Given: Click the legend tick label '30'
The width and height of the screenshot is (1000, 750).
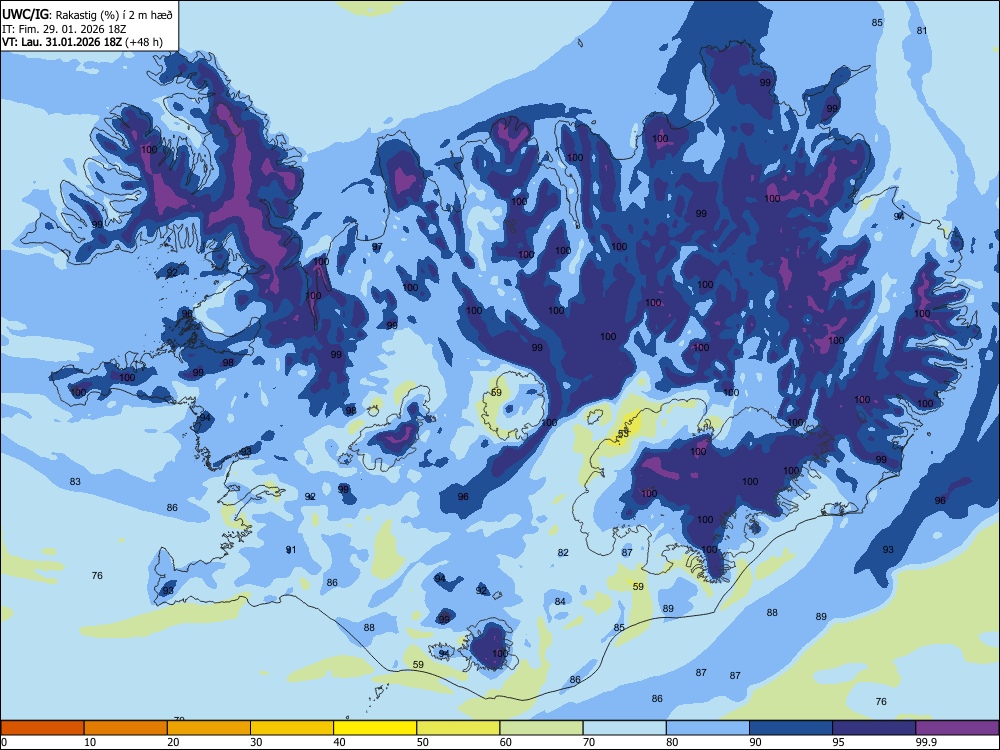Looking at the screenshot, I should (256, 742).
